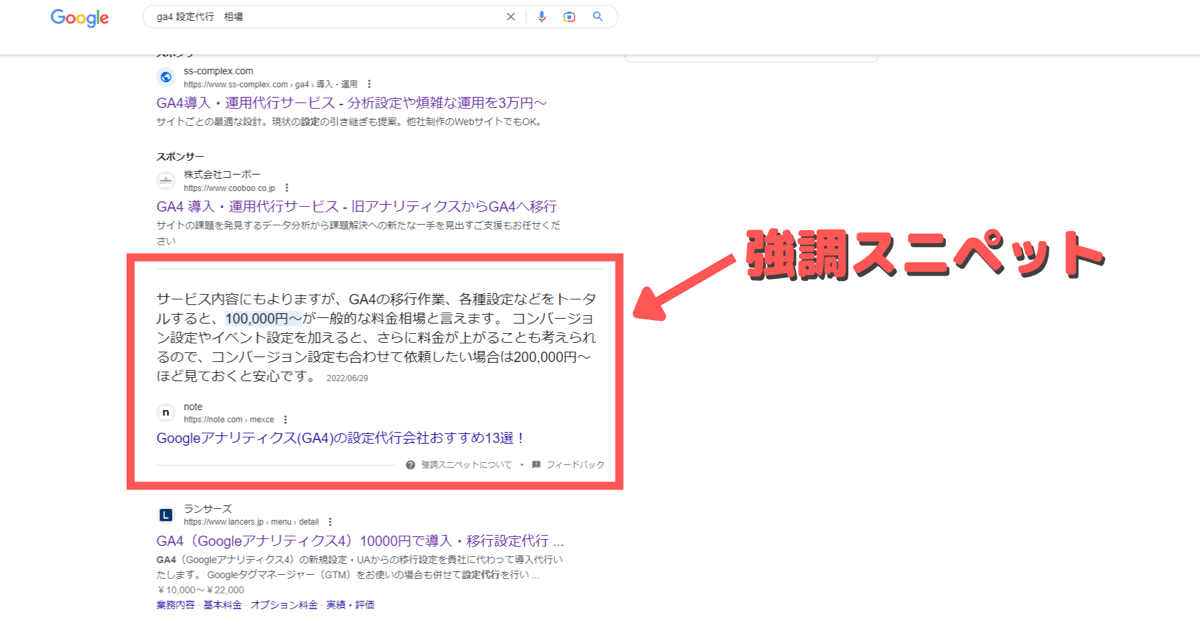
Task: Click the '実績・評価' sitelink
Action: [x=349, y=605]
